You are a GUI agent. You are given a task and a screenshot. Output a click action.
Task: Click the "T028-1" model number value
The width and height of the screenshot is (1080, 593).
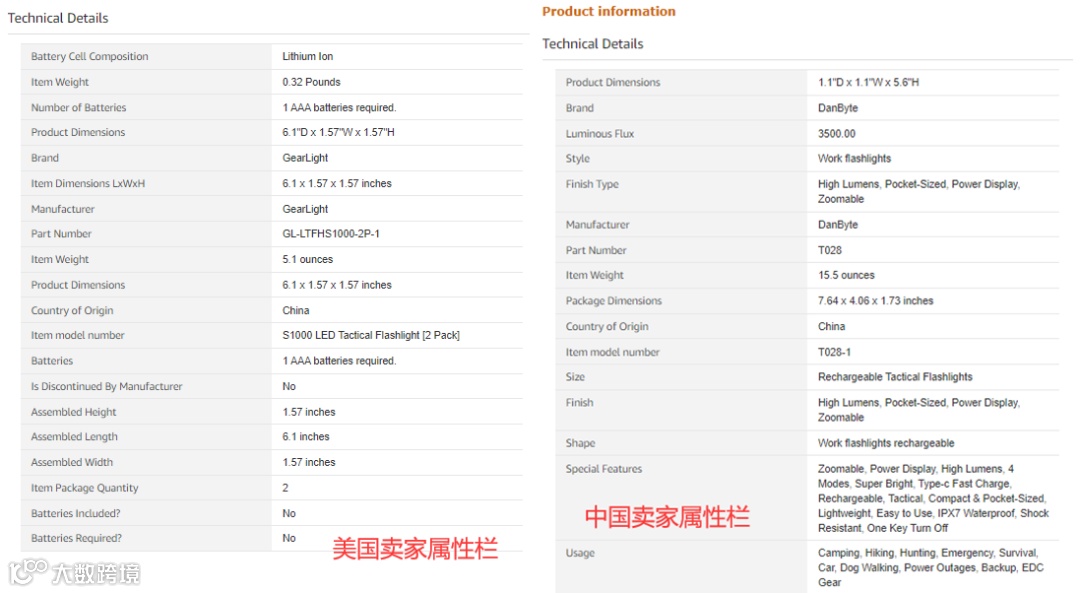(834, 352)
